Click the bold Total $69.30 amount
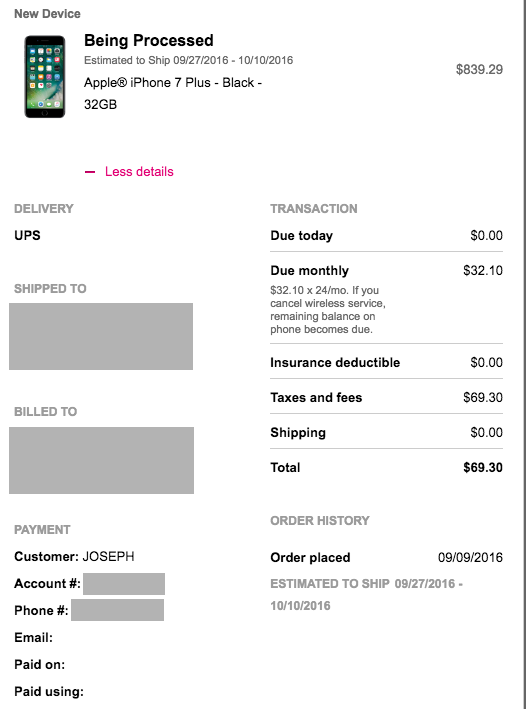The image size is (526, 709). (x=483, y=468)
